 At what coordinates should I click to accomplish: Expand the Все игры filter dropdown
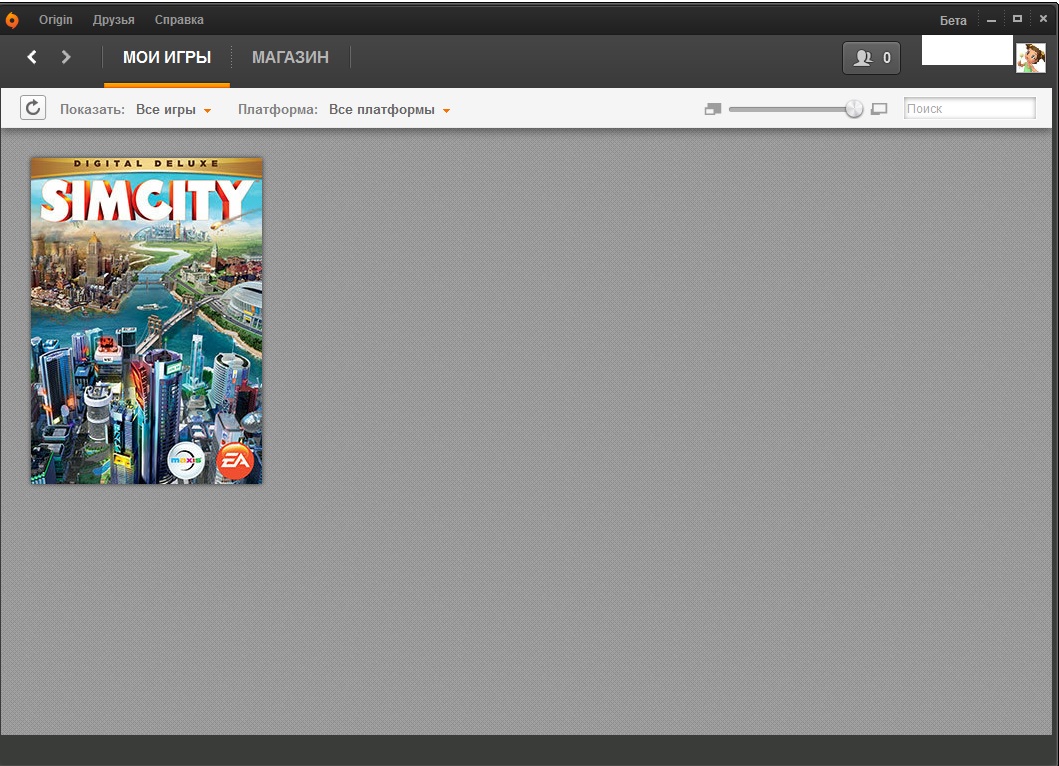[174, 109]
